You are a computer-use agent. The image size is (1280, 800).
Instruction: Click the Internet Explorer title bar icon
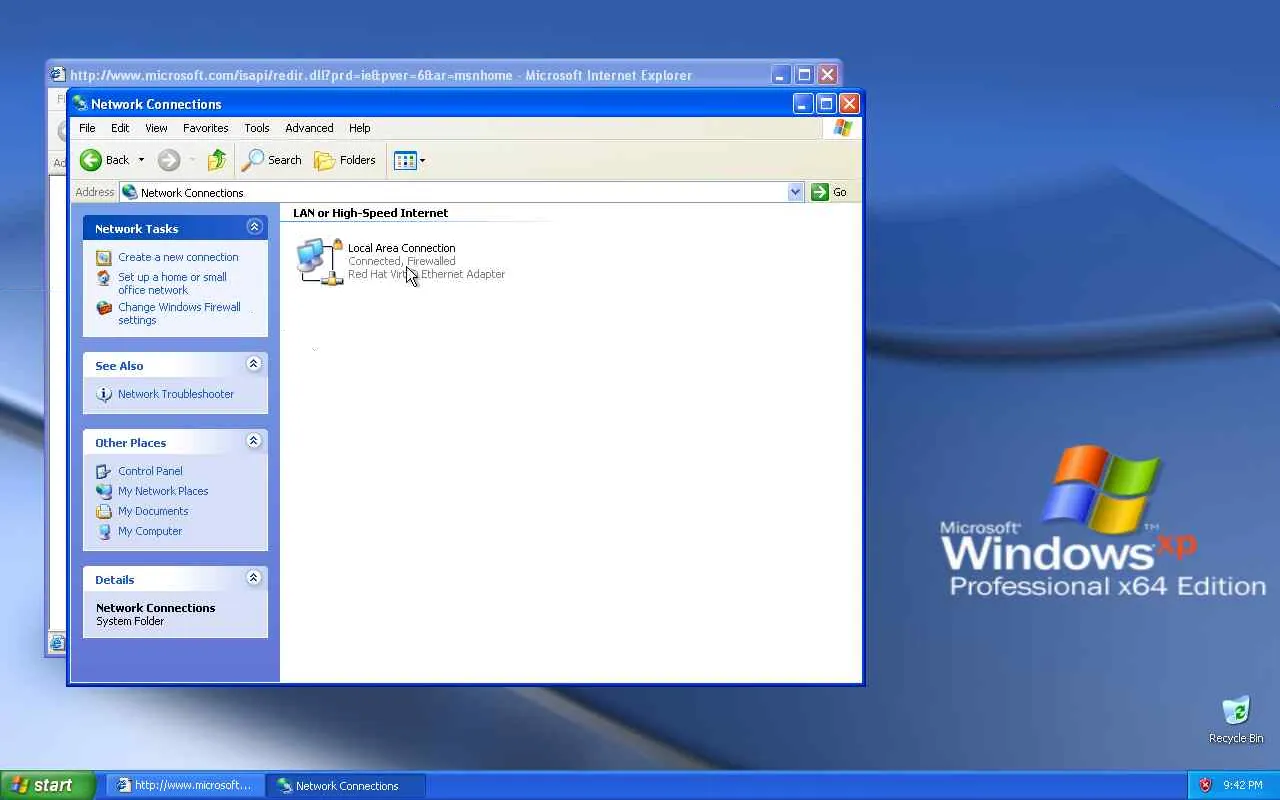coord(58,74)
